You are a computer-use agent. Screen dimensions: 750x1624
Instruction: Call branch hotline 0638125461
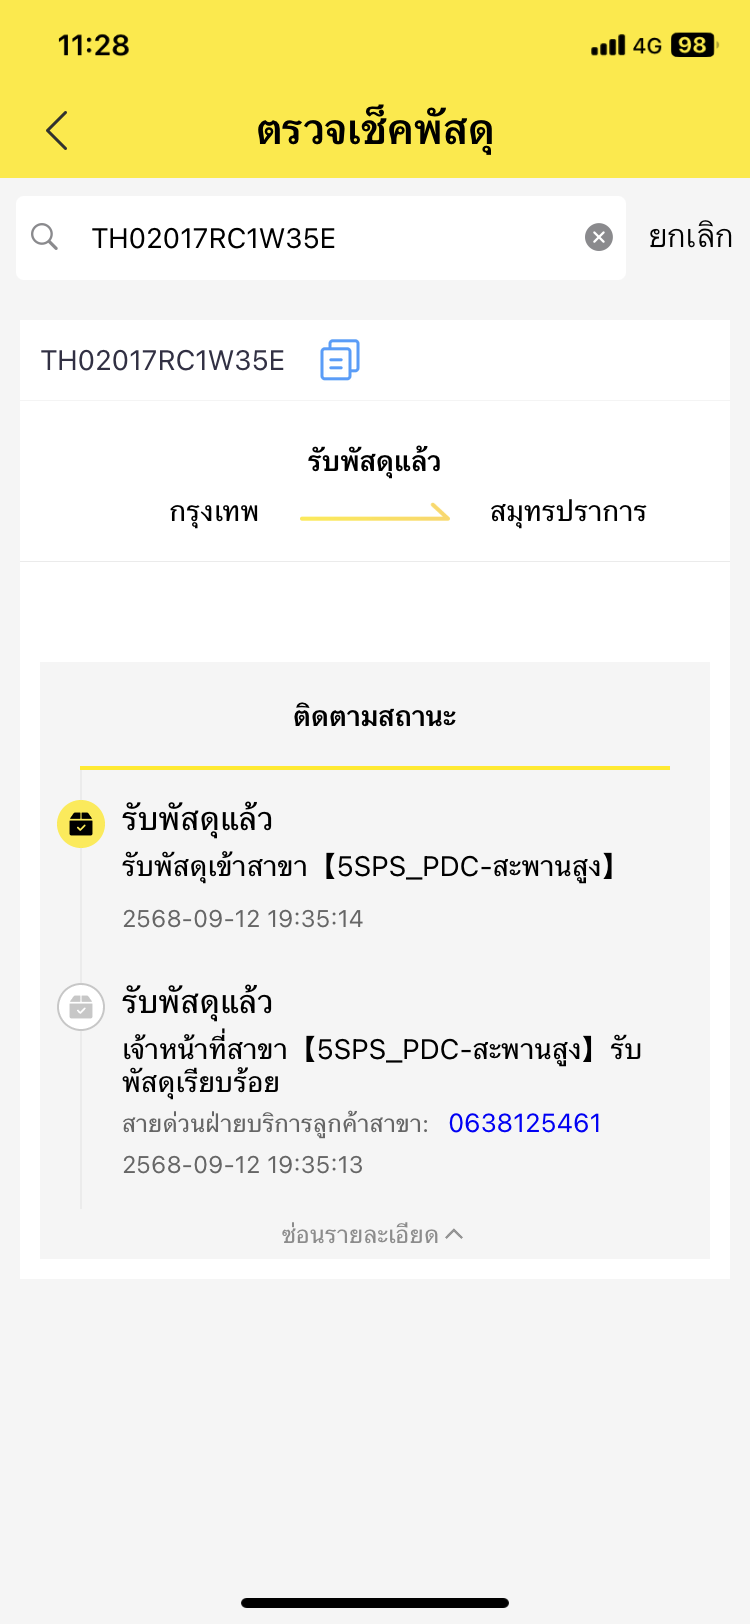coord(524,1123)
